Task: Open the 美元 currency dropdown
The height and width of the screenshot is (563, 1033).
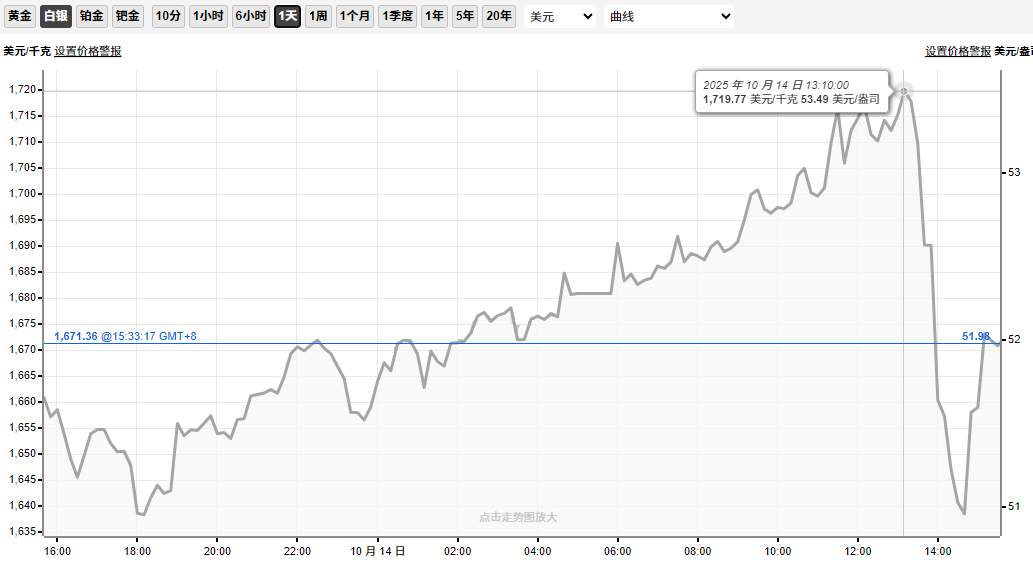Action: pyautogui.click(x=560, y=17)
